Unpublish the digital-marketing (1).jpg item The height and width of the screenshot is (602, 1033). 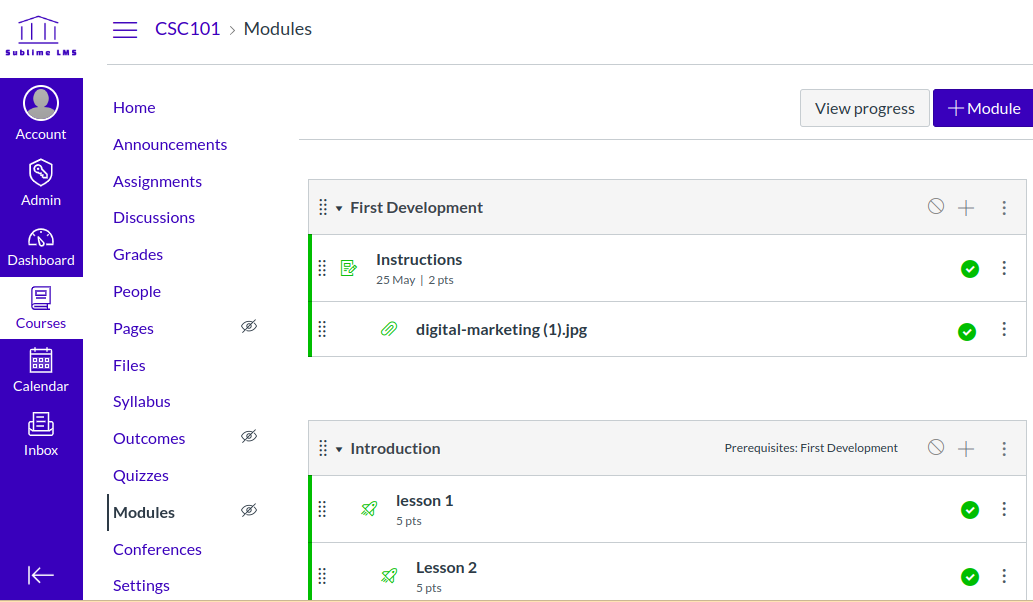(967, 331)
